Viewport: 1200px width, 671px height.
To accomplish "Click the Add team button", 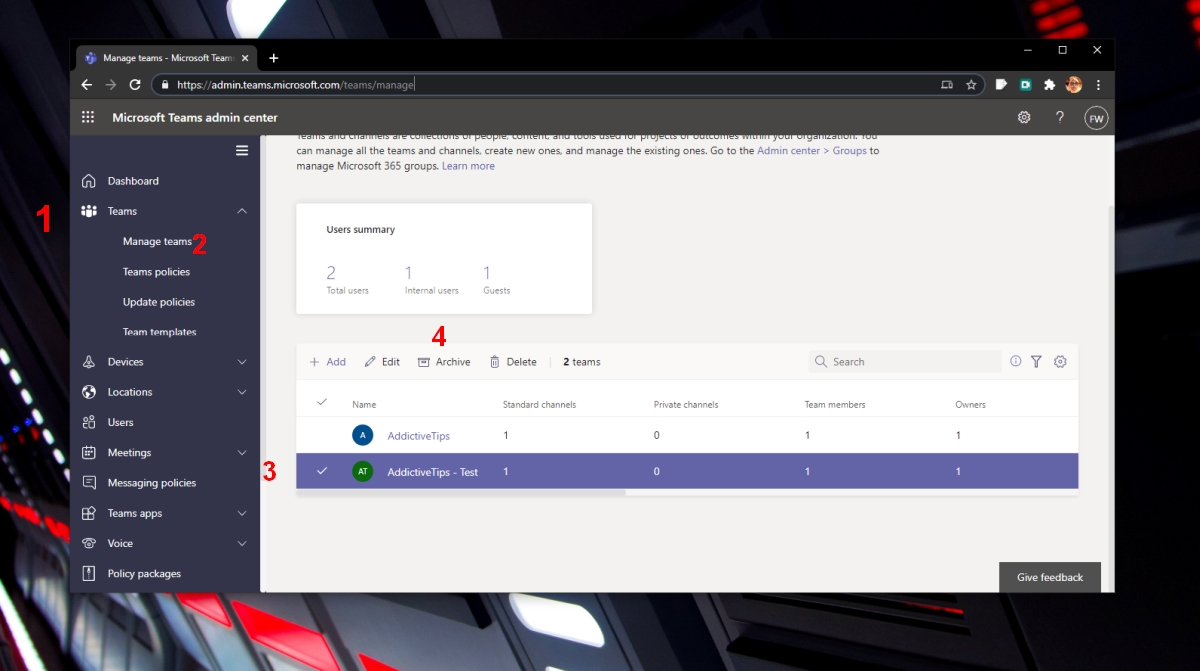I will click(x=327, y=362).
